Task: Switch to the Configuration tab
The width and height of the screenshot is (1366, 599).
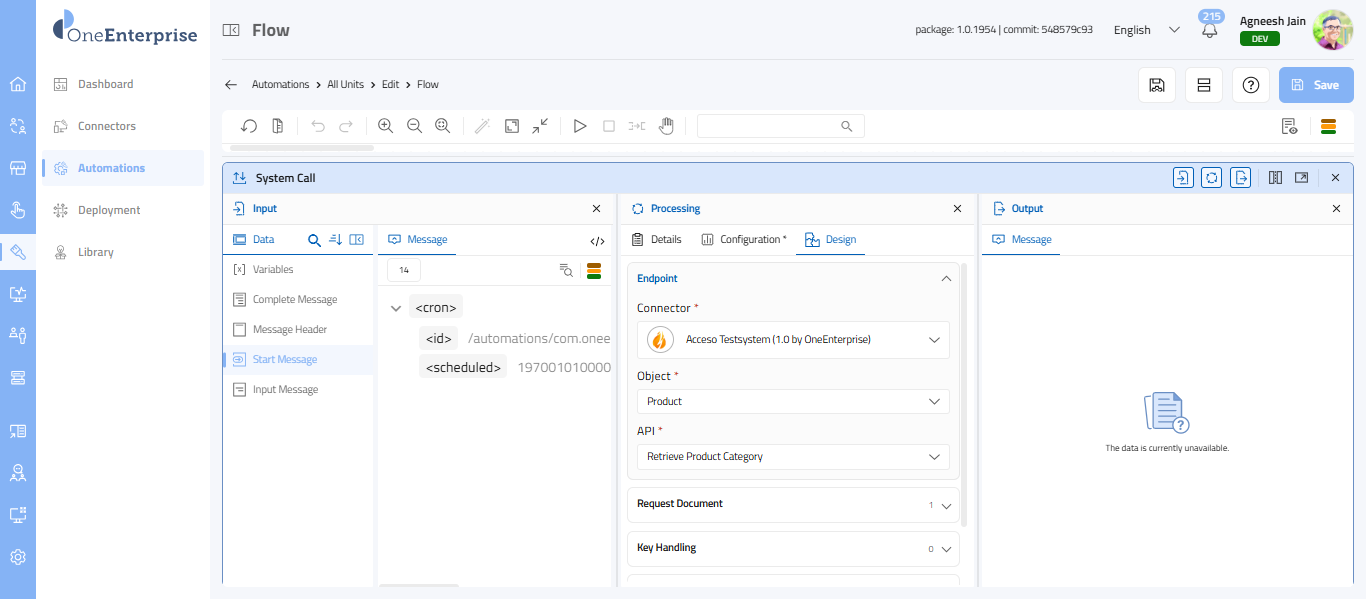Action: coord(744,240)
